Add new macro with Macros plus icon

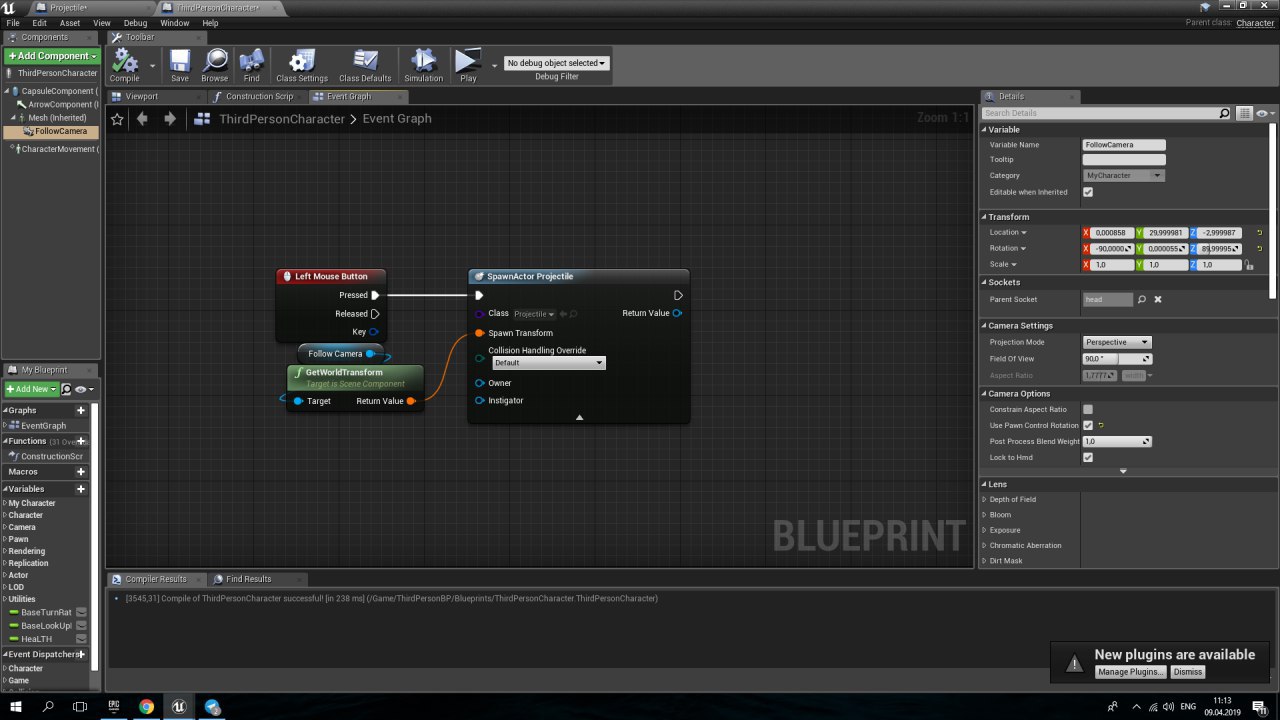(81, 472)
